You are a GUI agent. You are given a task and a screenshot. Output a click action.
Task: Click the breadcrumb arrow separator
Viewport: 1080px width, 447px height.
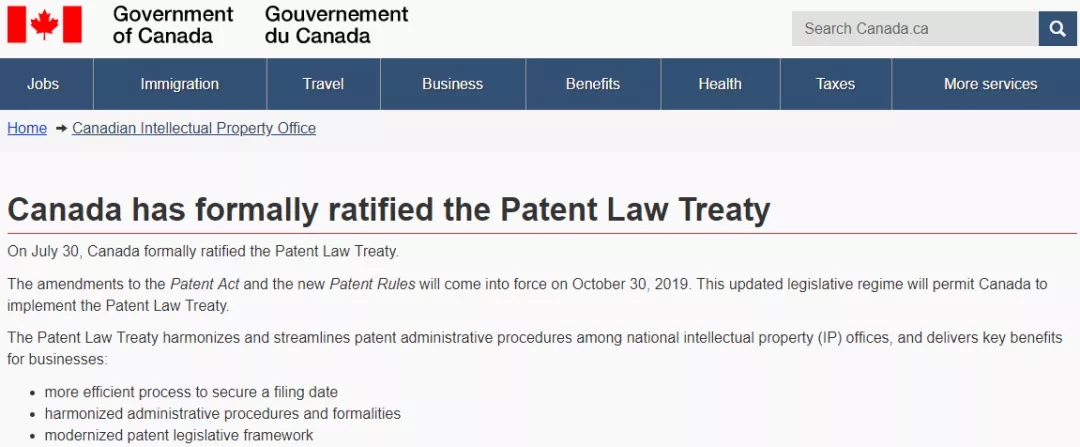pos(61,128)
